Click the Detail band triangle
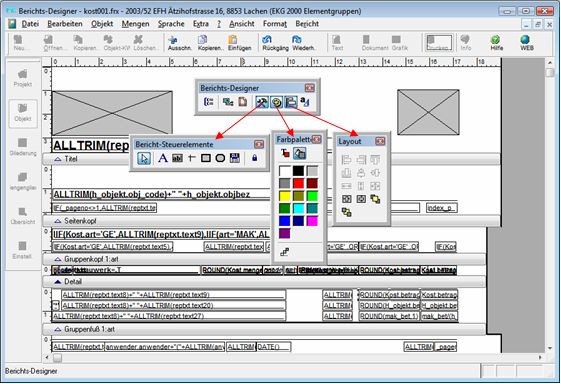The width and height of the screenshot is (561, 384). (x=58, y=282)
